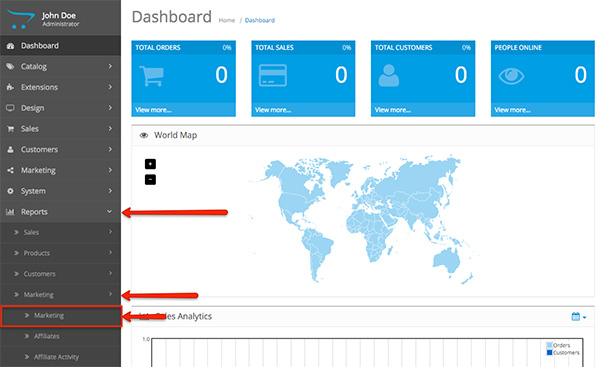600x367 pixels.
Task: Expand the Catalog menu chevron
Action: tap(110, 66)
